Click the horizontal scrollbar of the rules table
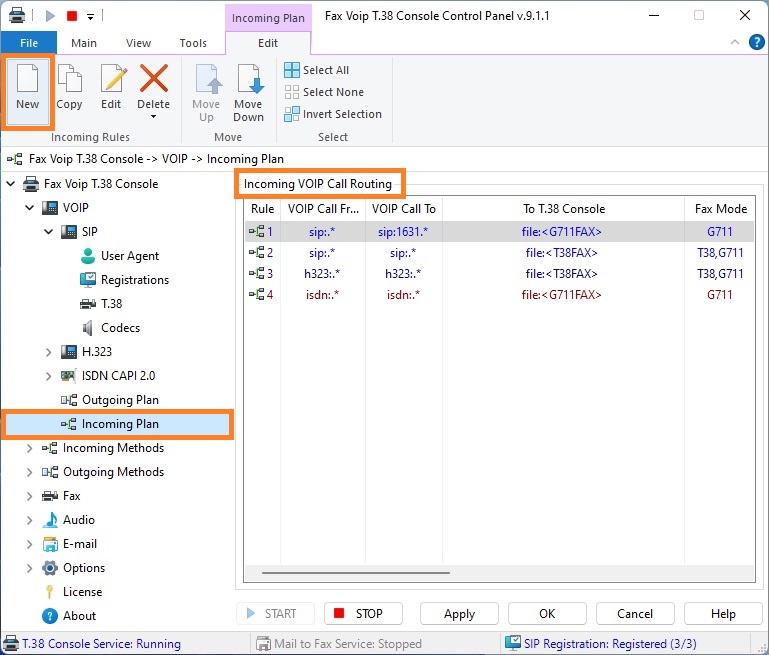The width and height of the screenshot is (769, 655). point(356,573)
